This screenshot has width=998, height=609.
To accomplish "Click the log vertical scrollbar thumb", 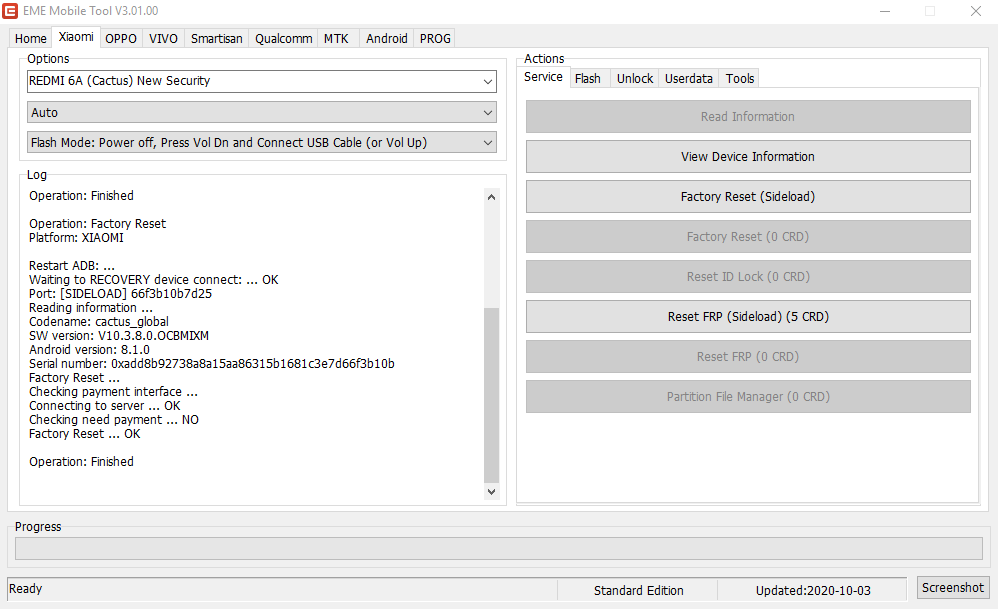I will pos(491,395).
